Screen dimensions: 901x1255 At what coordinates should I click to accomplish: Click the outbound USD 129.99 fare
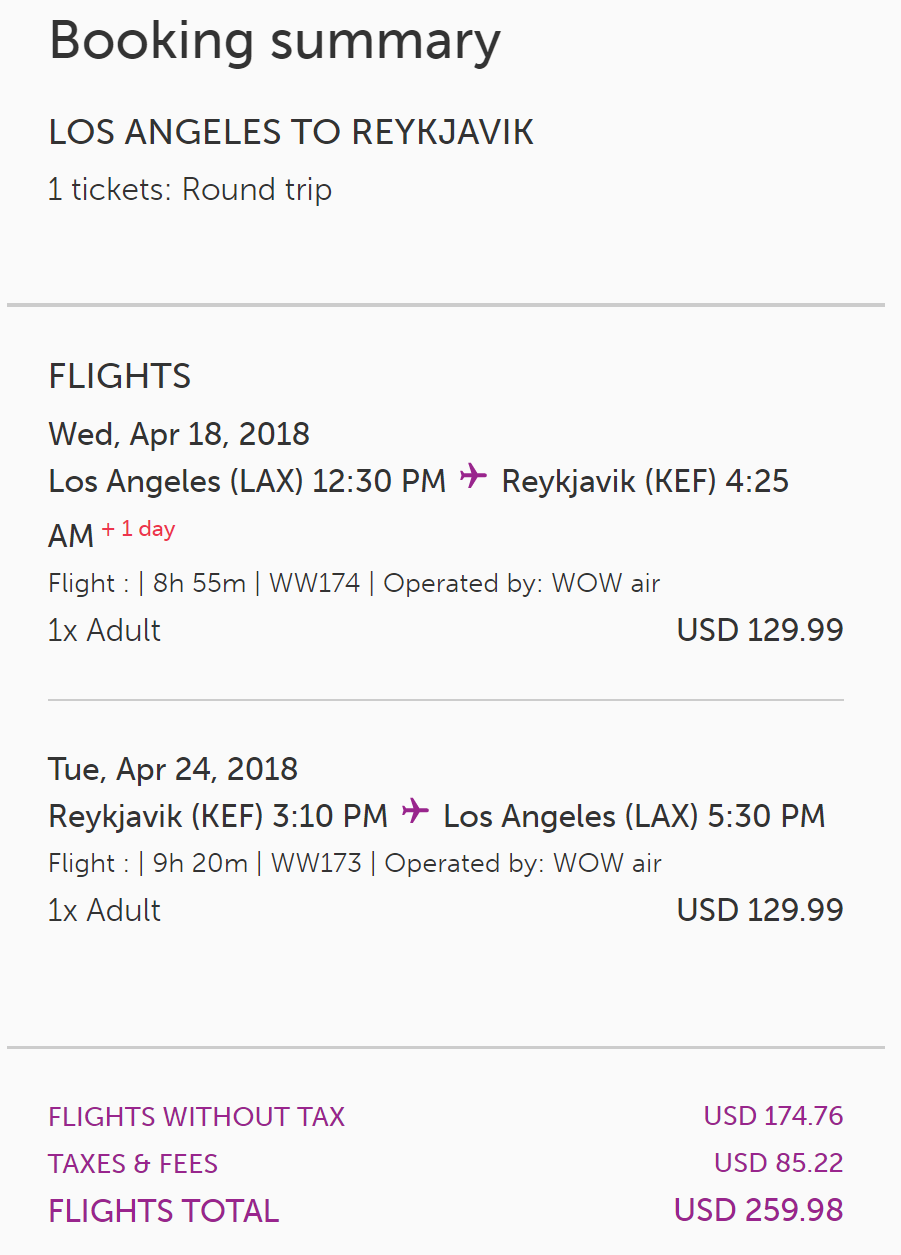(x=760, y=630)
